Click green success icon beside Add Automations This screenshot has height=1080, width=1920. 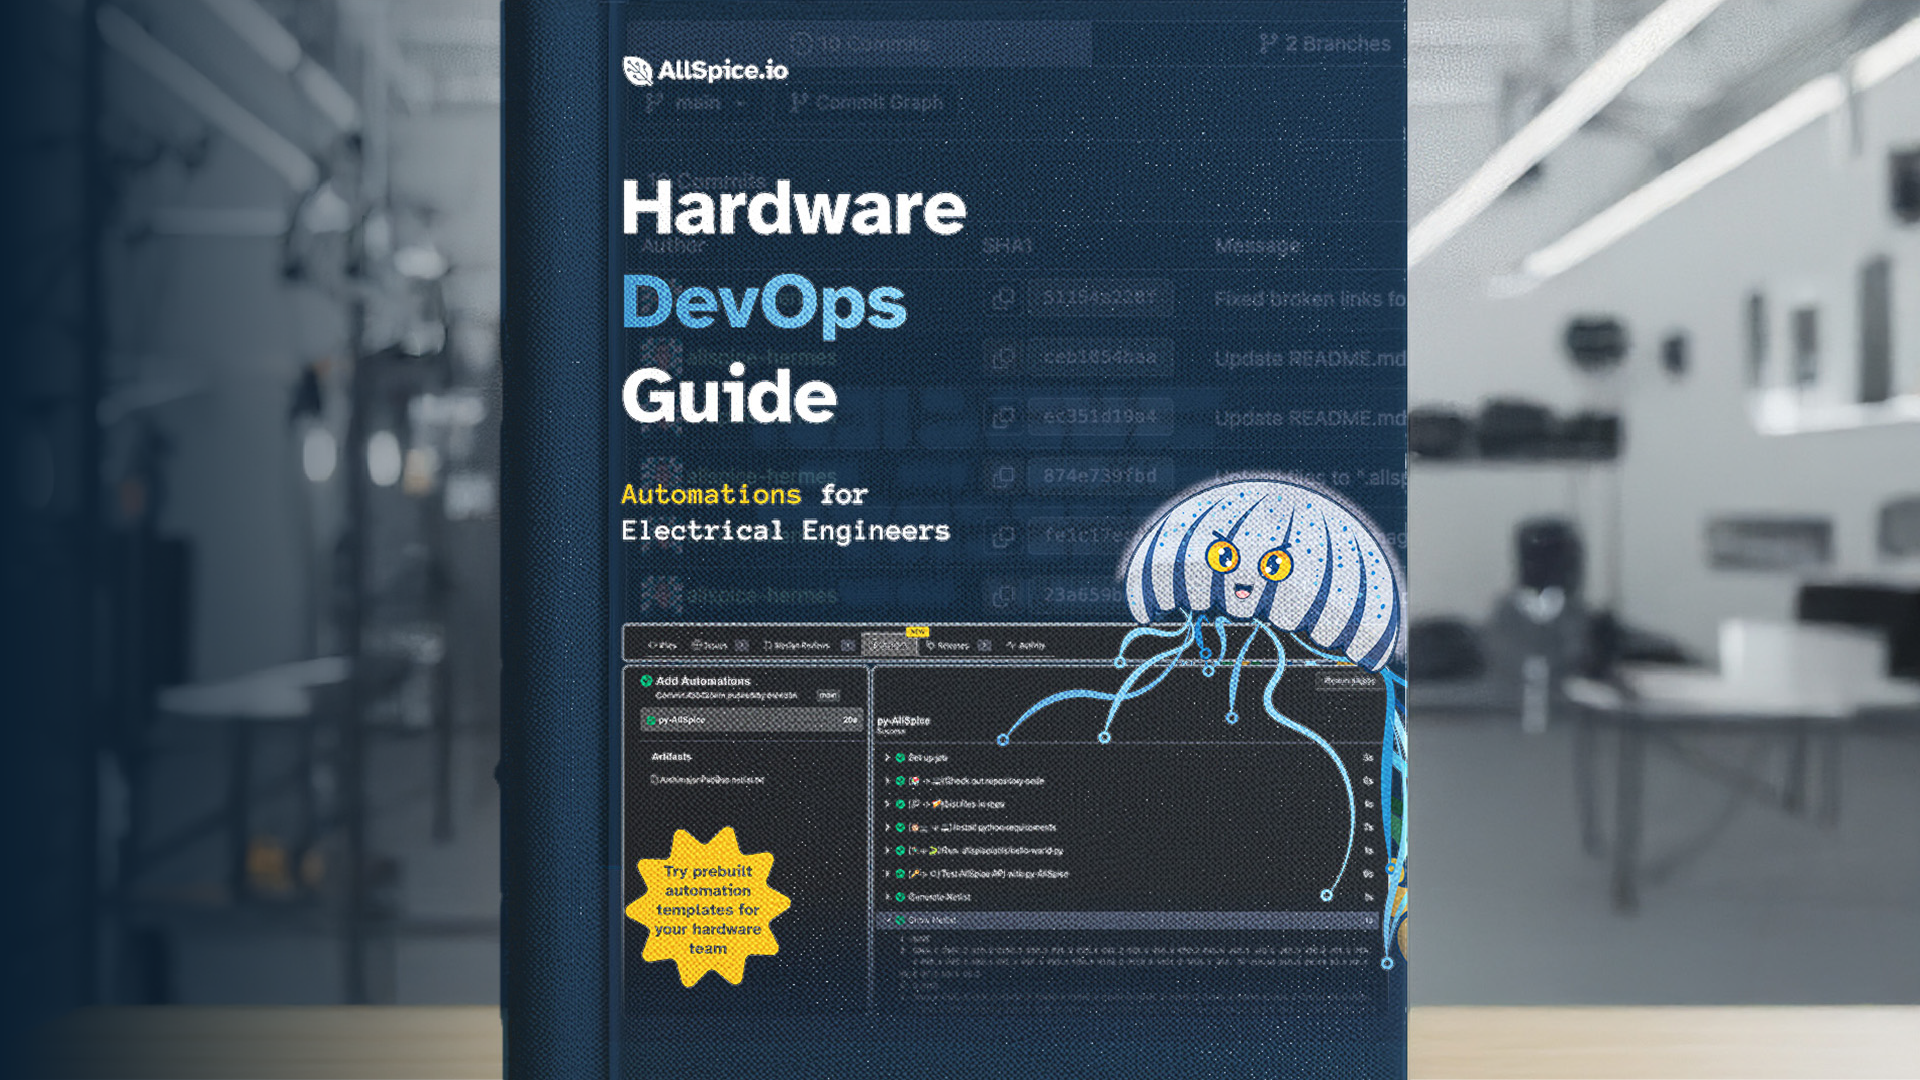tap(646, 681)
